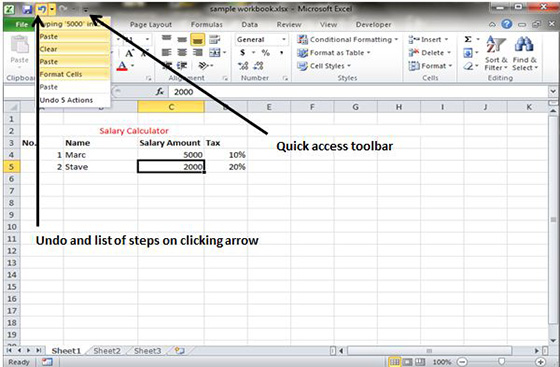Open the Conditional Formatting dropdown
560x367 pixels.
(348, 40)
